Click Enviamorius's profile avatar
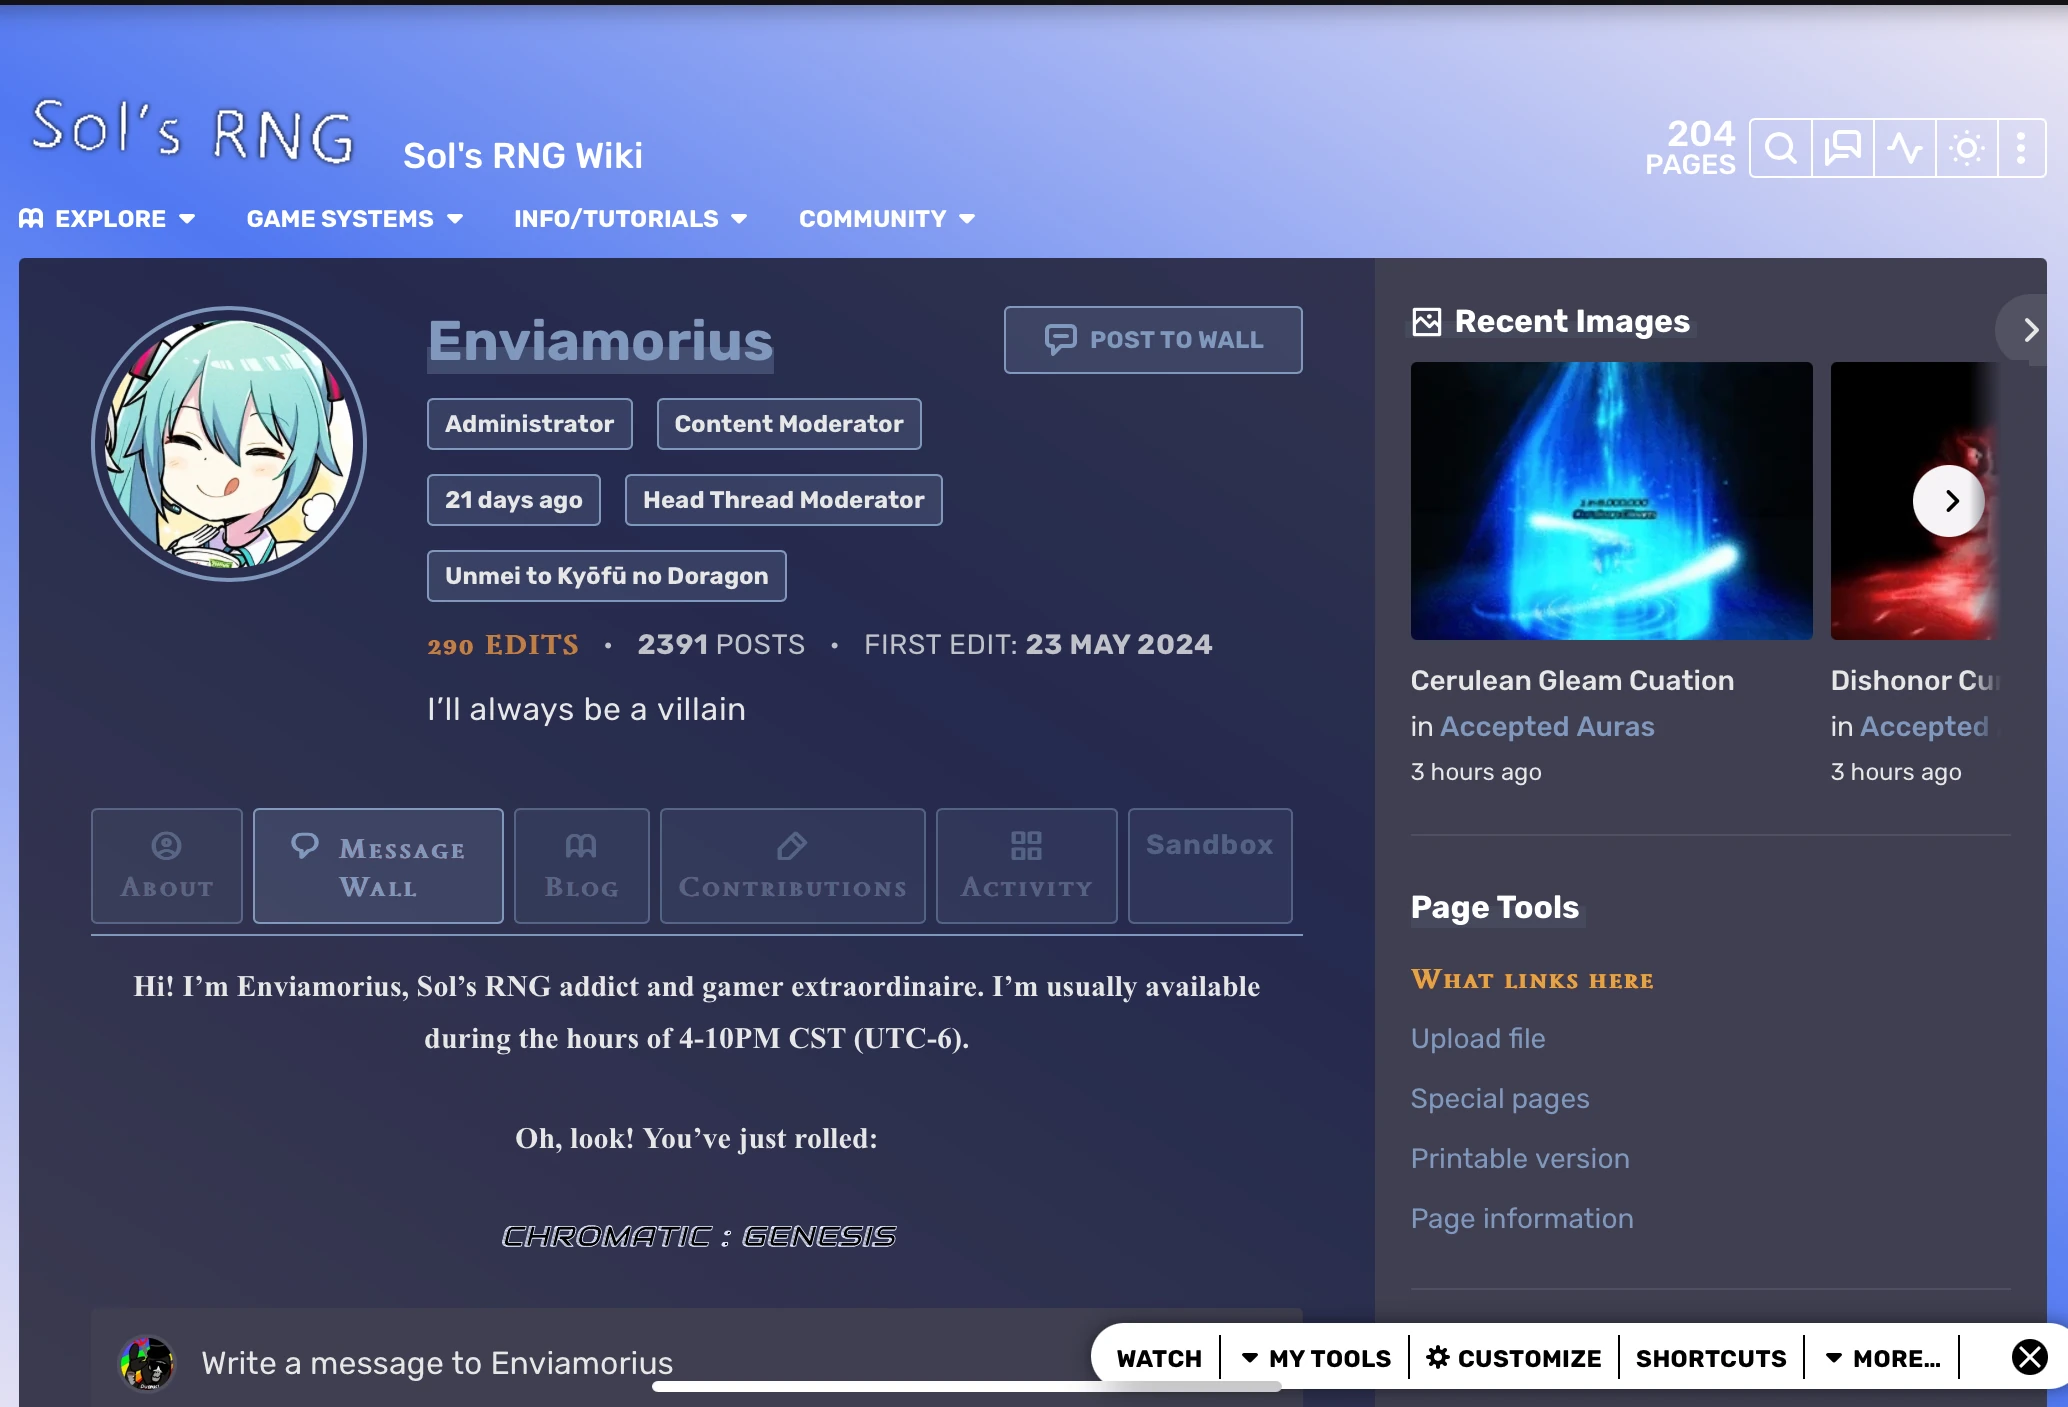The image size is (2068, 1407). (229, 443)
